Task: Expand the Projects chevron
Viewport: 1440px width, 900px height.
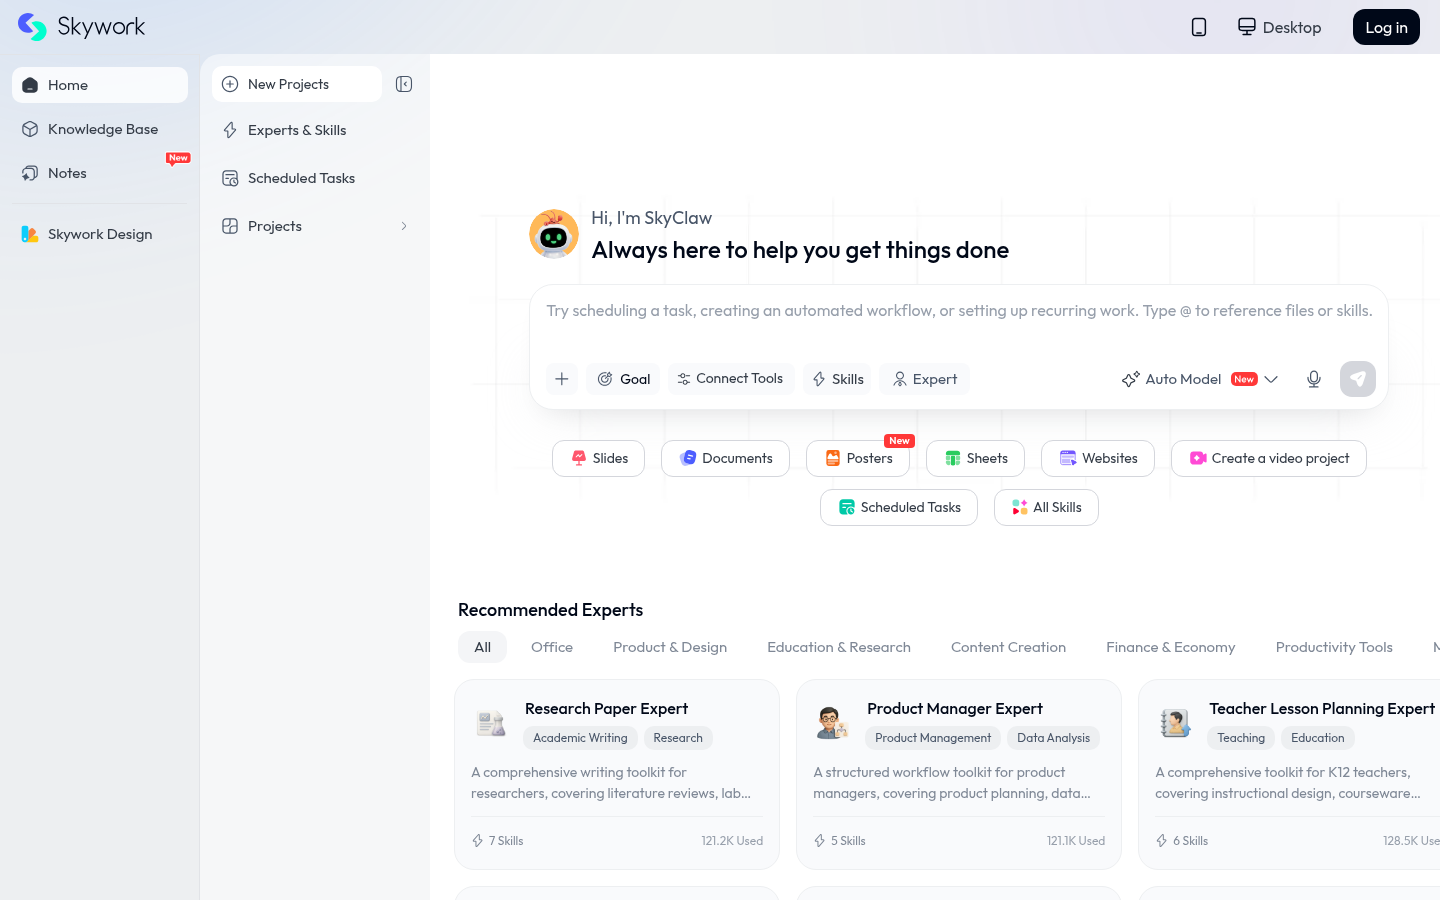Action: coord(404,226)
